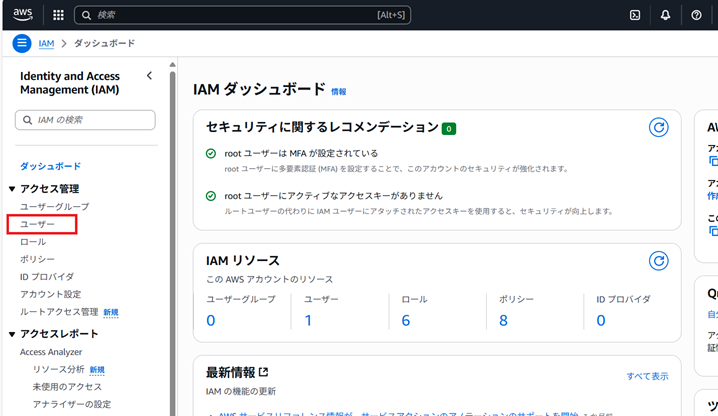Click the IAM breadcrumb link
The image size is (718, 416).
[46, 44]
